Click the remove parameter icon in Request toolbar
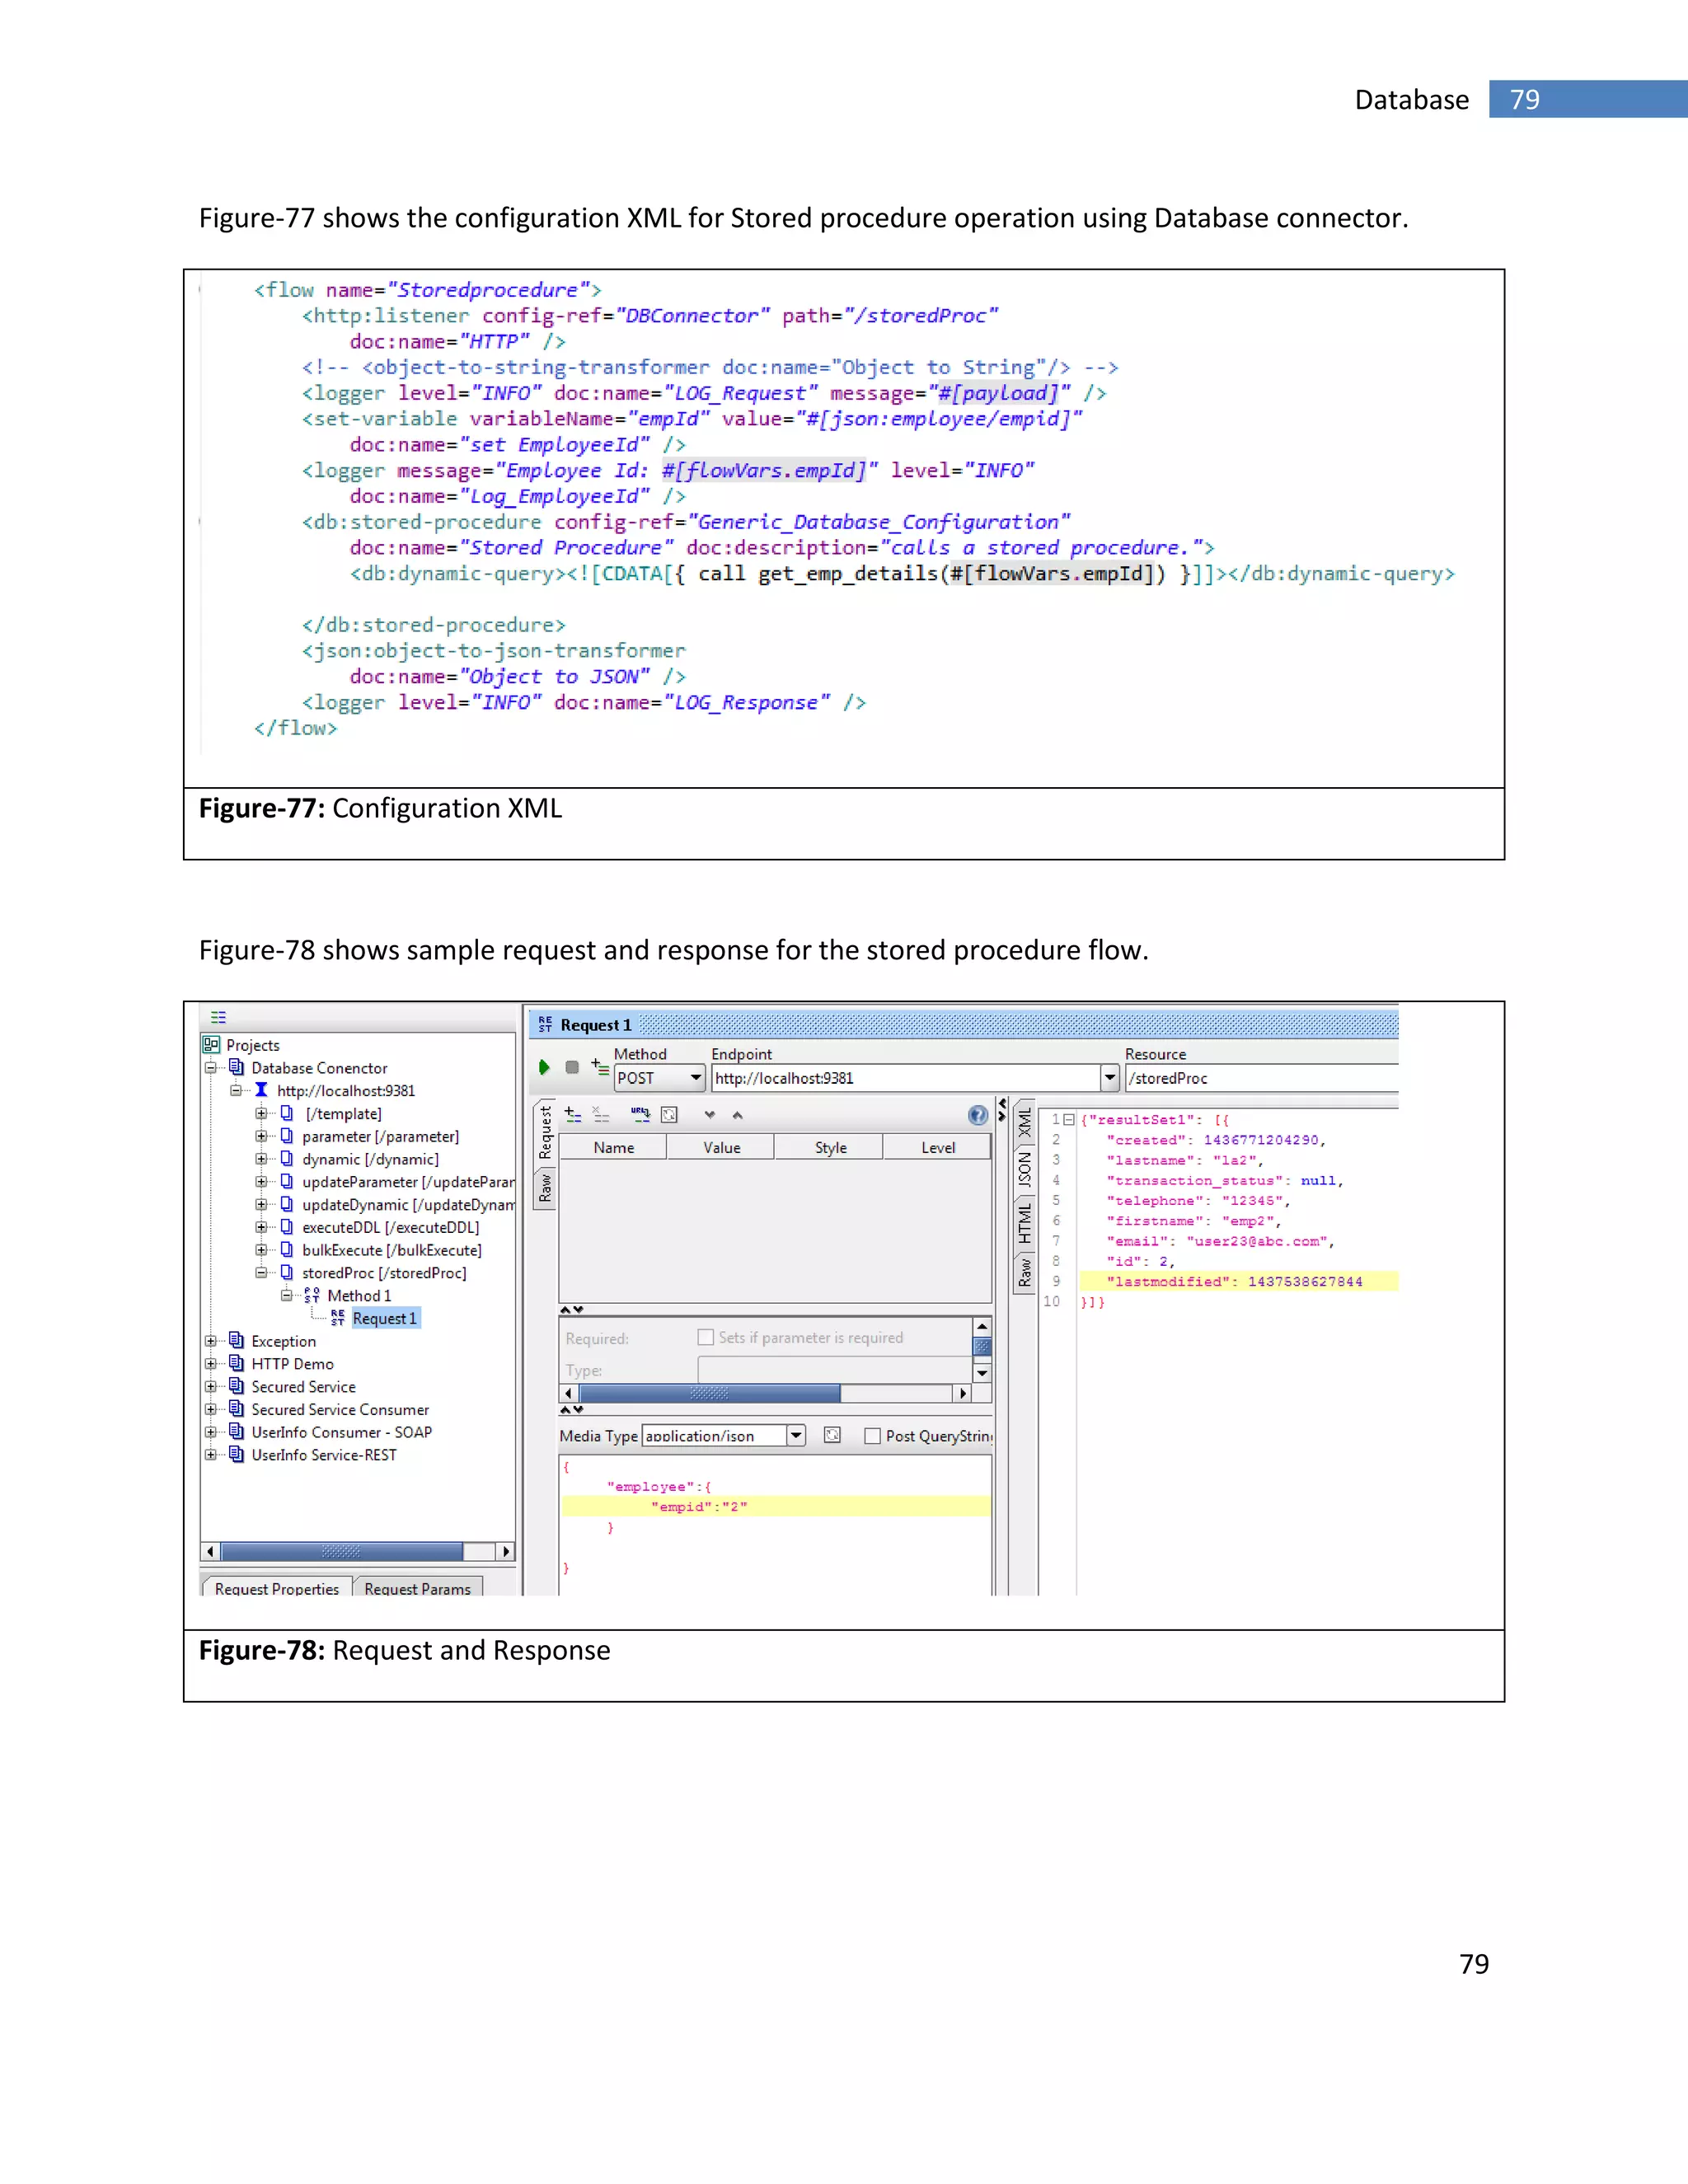Image resolution: width=1688 pixels, height=2184 pixels. click(601, 1114)
